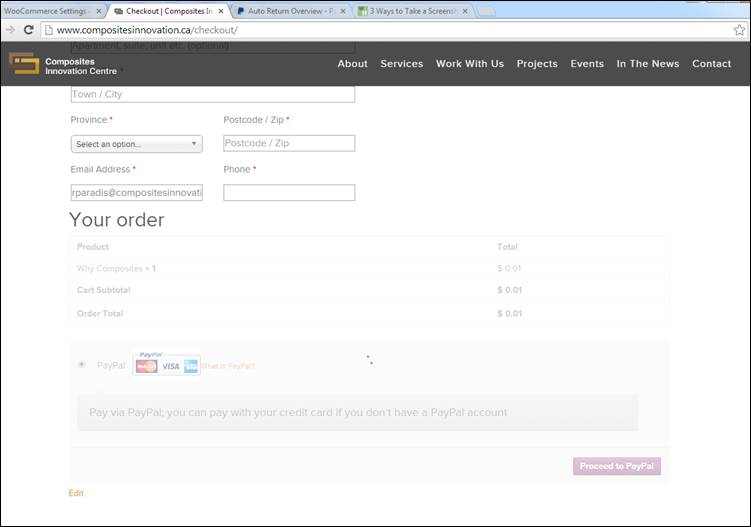Select the PayPal payment radio button
The height and width of the screenshot is (527, 751).
click(x=81, y=365)
